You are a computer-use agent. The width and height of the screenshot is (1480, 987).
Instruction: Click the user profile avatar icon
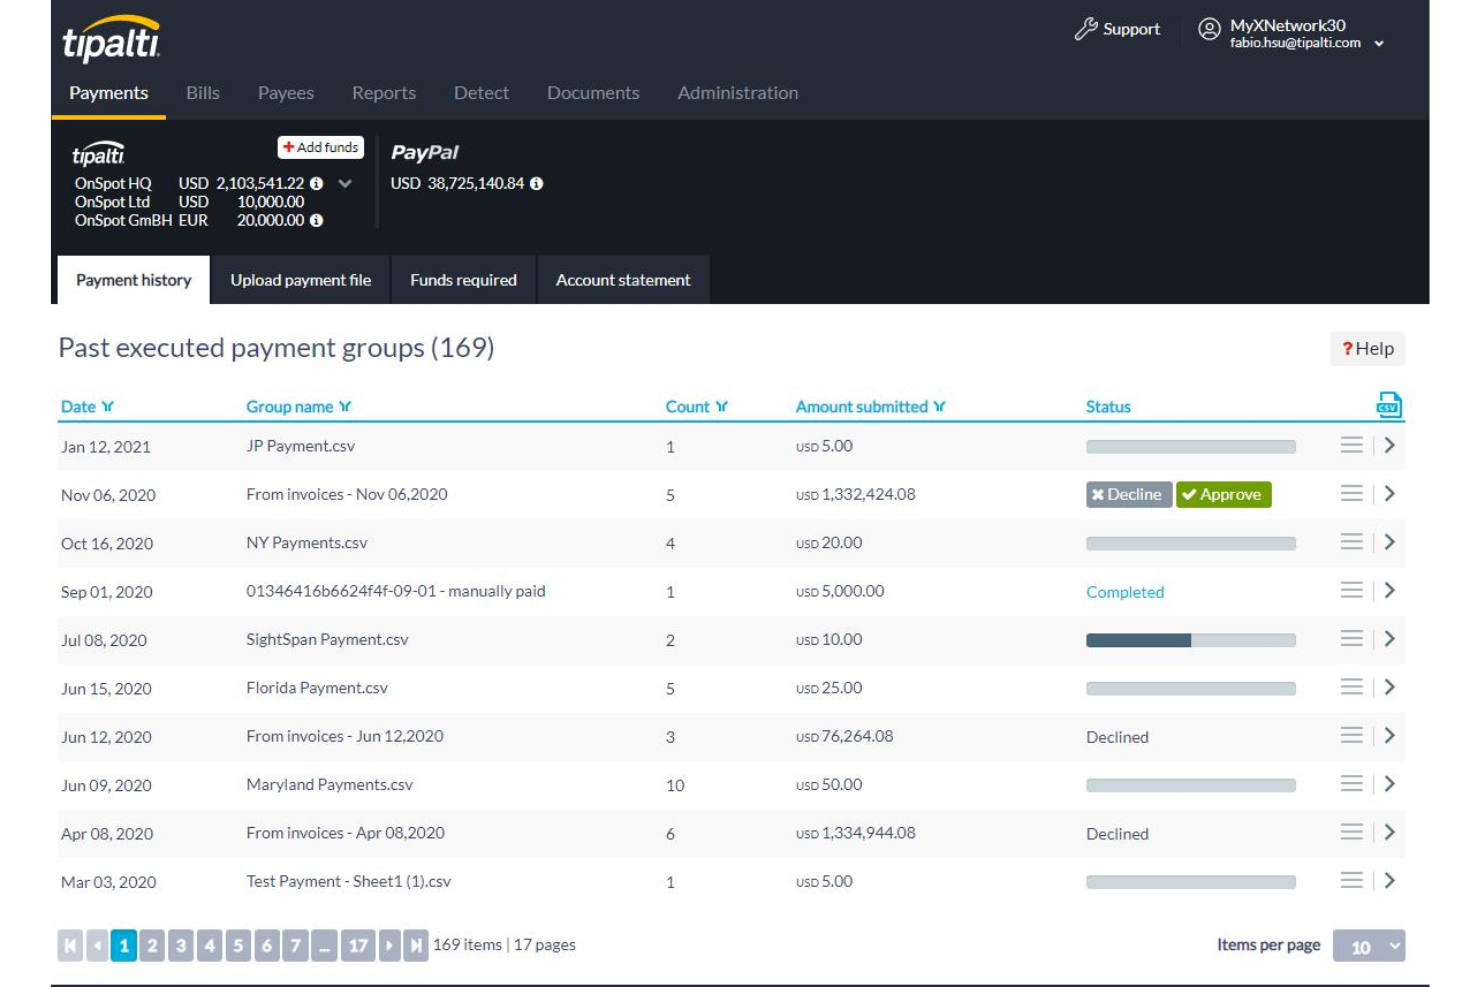pyautogui.click(x=1209, y=29)
